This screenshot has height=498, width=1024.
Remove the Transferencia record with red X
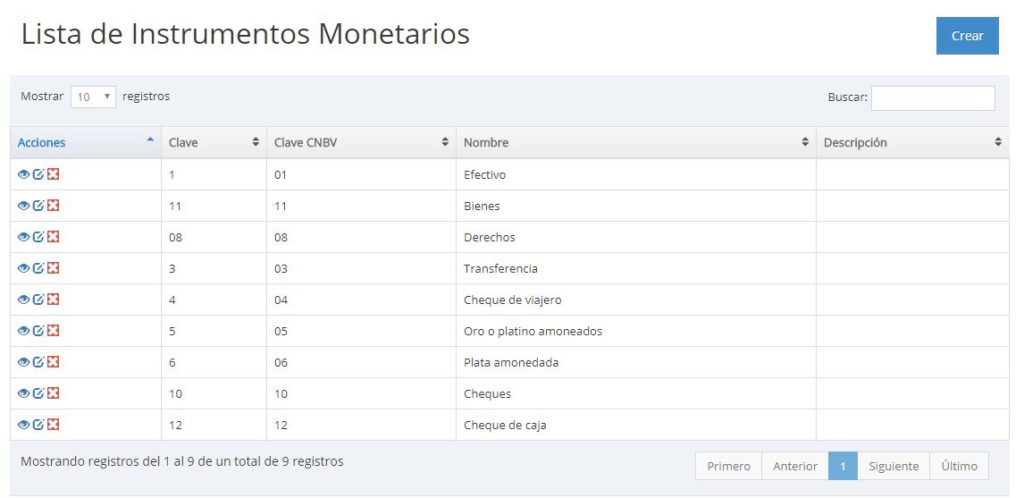[54, 268]
